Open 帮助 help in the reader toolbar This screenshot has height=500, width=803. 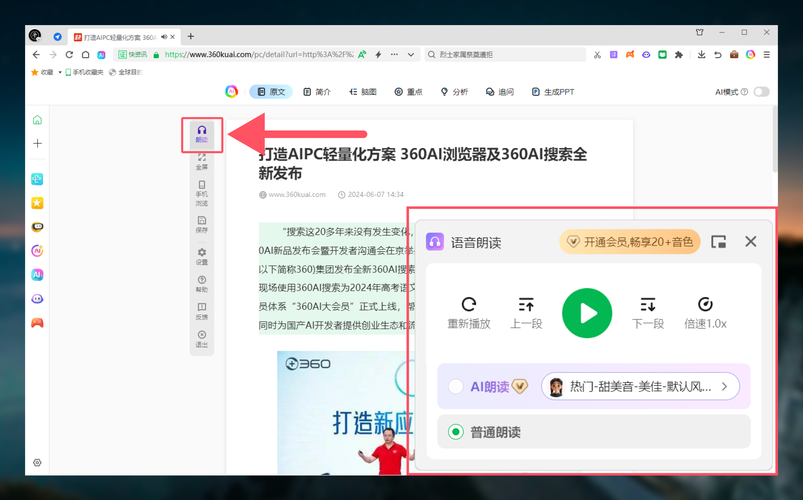202,284
